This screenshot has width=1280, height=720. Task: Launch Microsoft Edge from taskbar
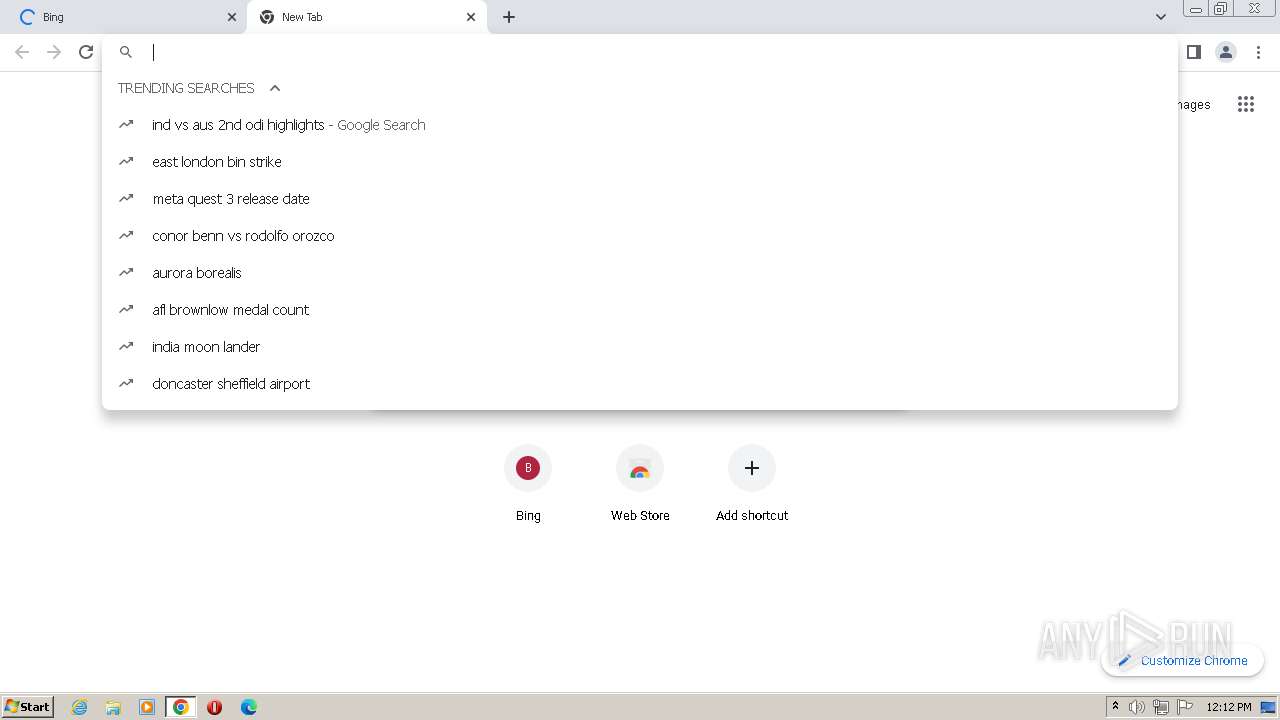coord(249,707)
